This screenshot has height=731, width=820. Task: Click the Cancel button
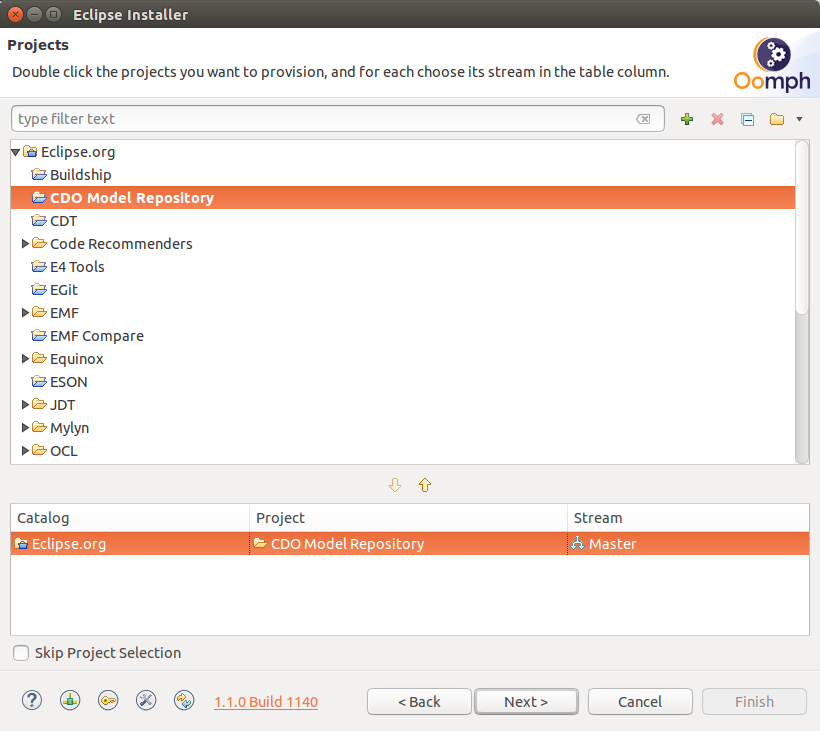(x=640, y=702)
